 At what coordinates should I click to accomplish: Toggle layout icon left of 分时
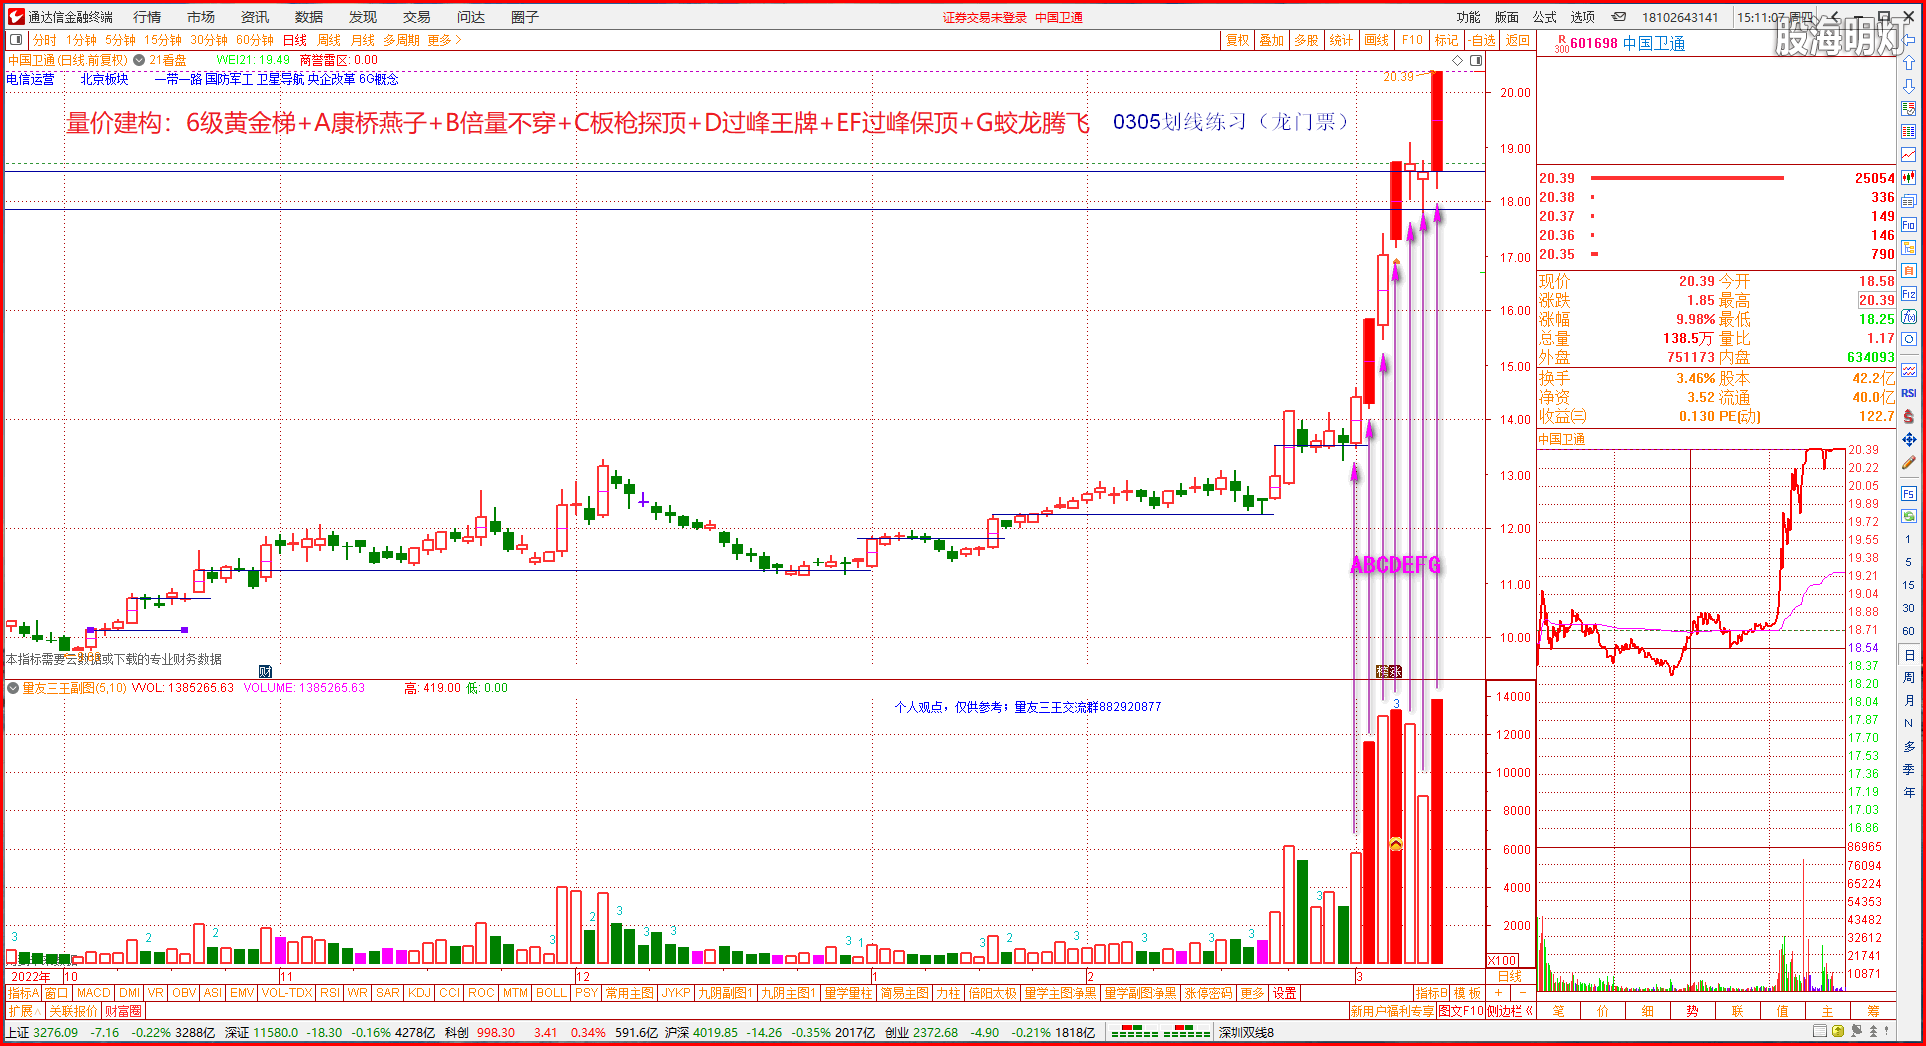tap(16, 40)
